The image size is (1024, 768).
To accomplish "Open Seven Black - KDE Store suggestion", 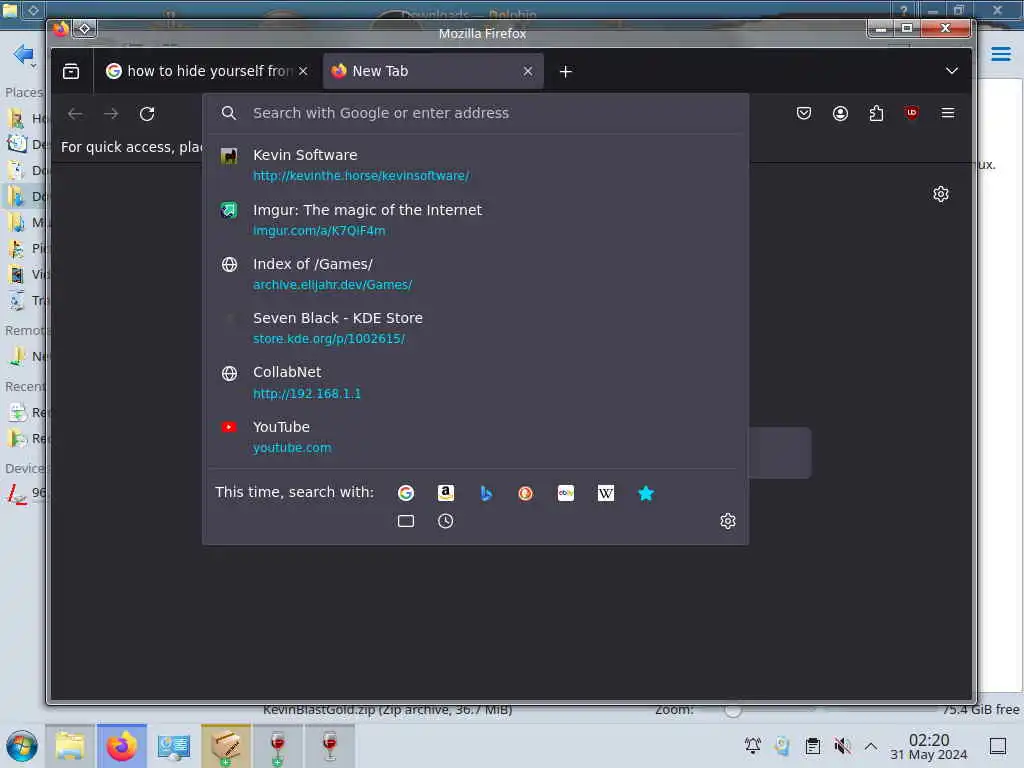I will [x=475, y=328].
